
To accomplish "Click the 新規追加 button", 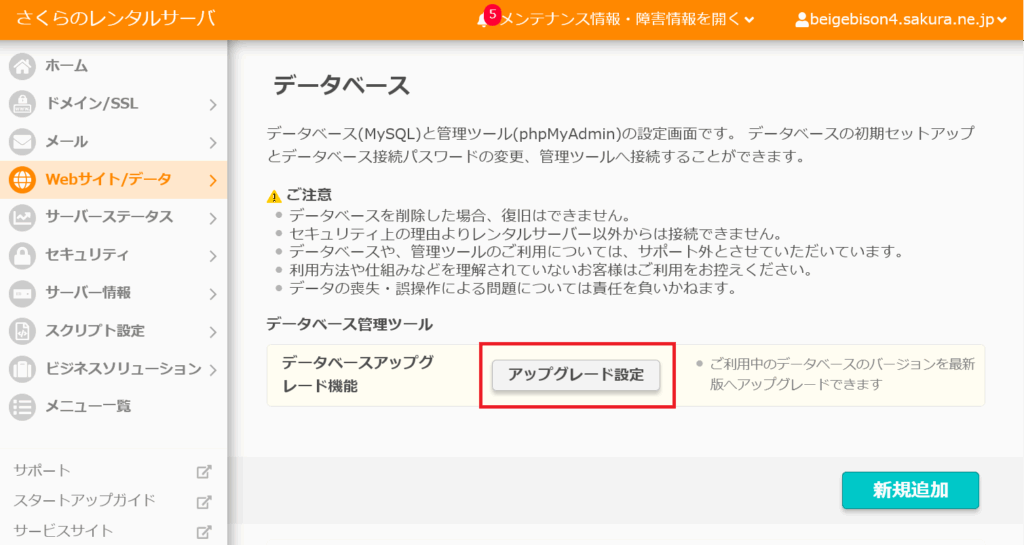I will pyautogui.click(x=910, y=490).
